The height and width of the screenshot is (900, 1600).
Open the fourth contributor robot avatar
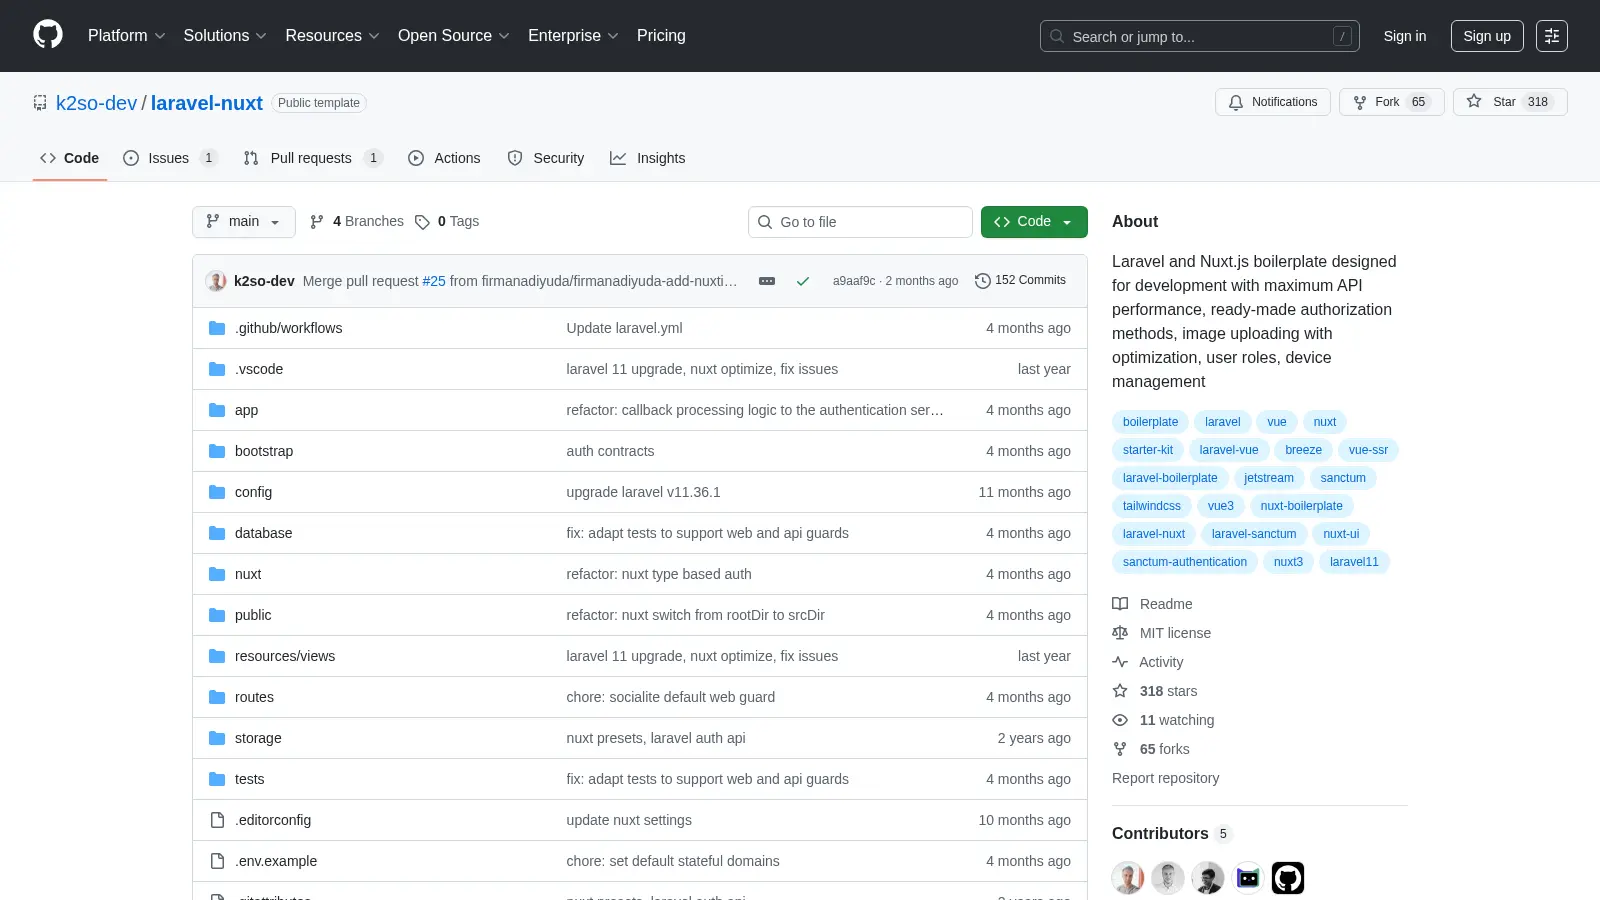pos(1248,878)
